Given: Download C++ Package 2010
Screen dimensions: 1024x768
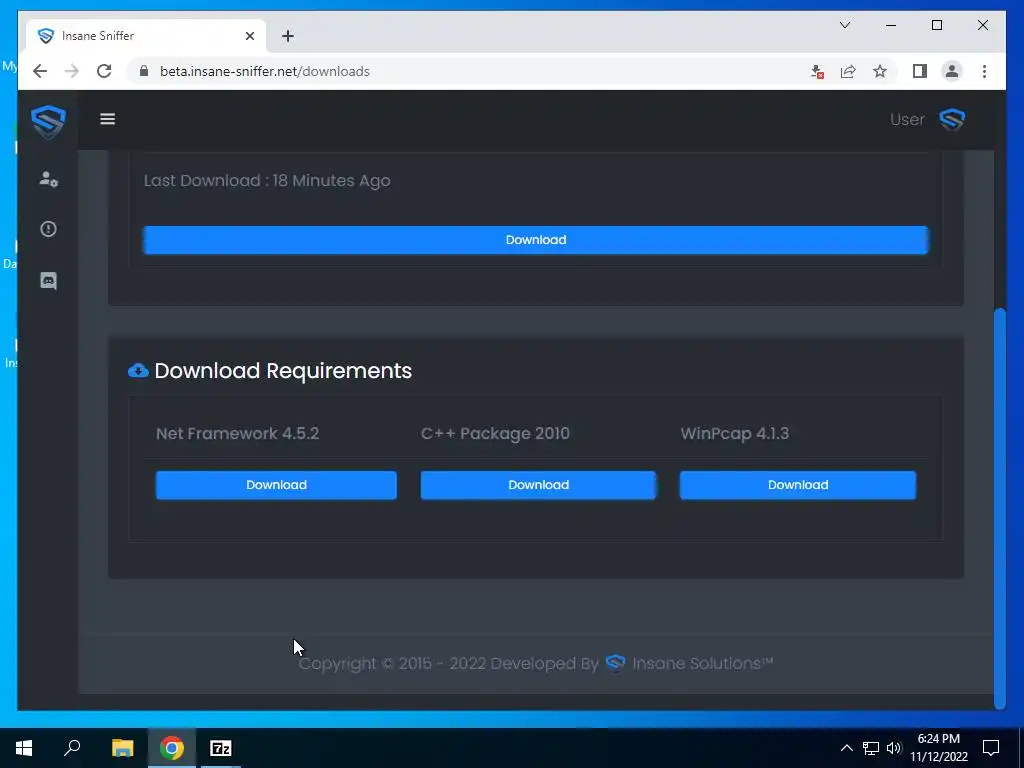Looking at the screenshot, I should 538,485.
